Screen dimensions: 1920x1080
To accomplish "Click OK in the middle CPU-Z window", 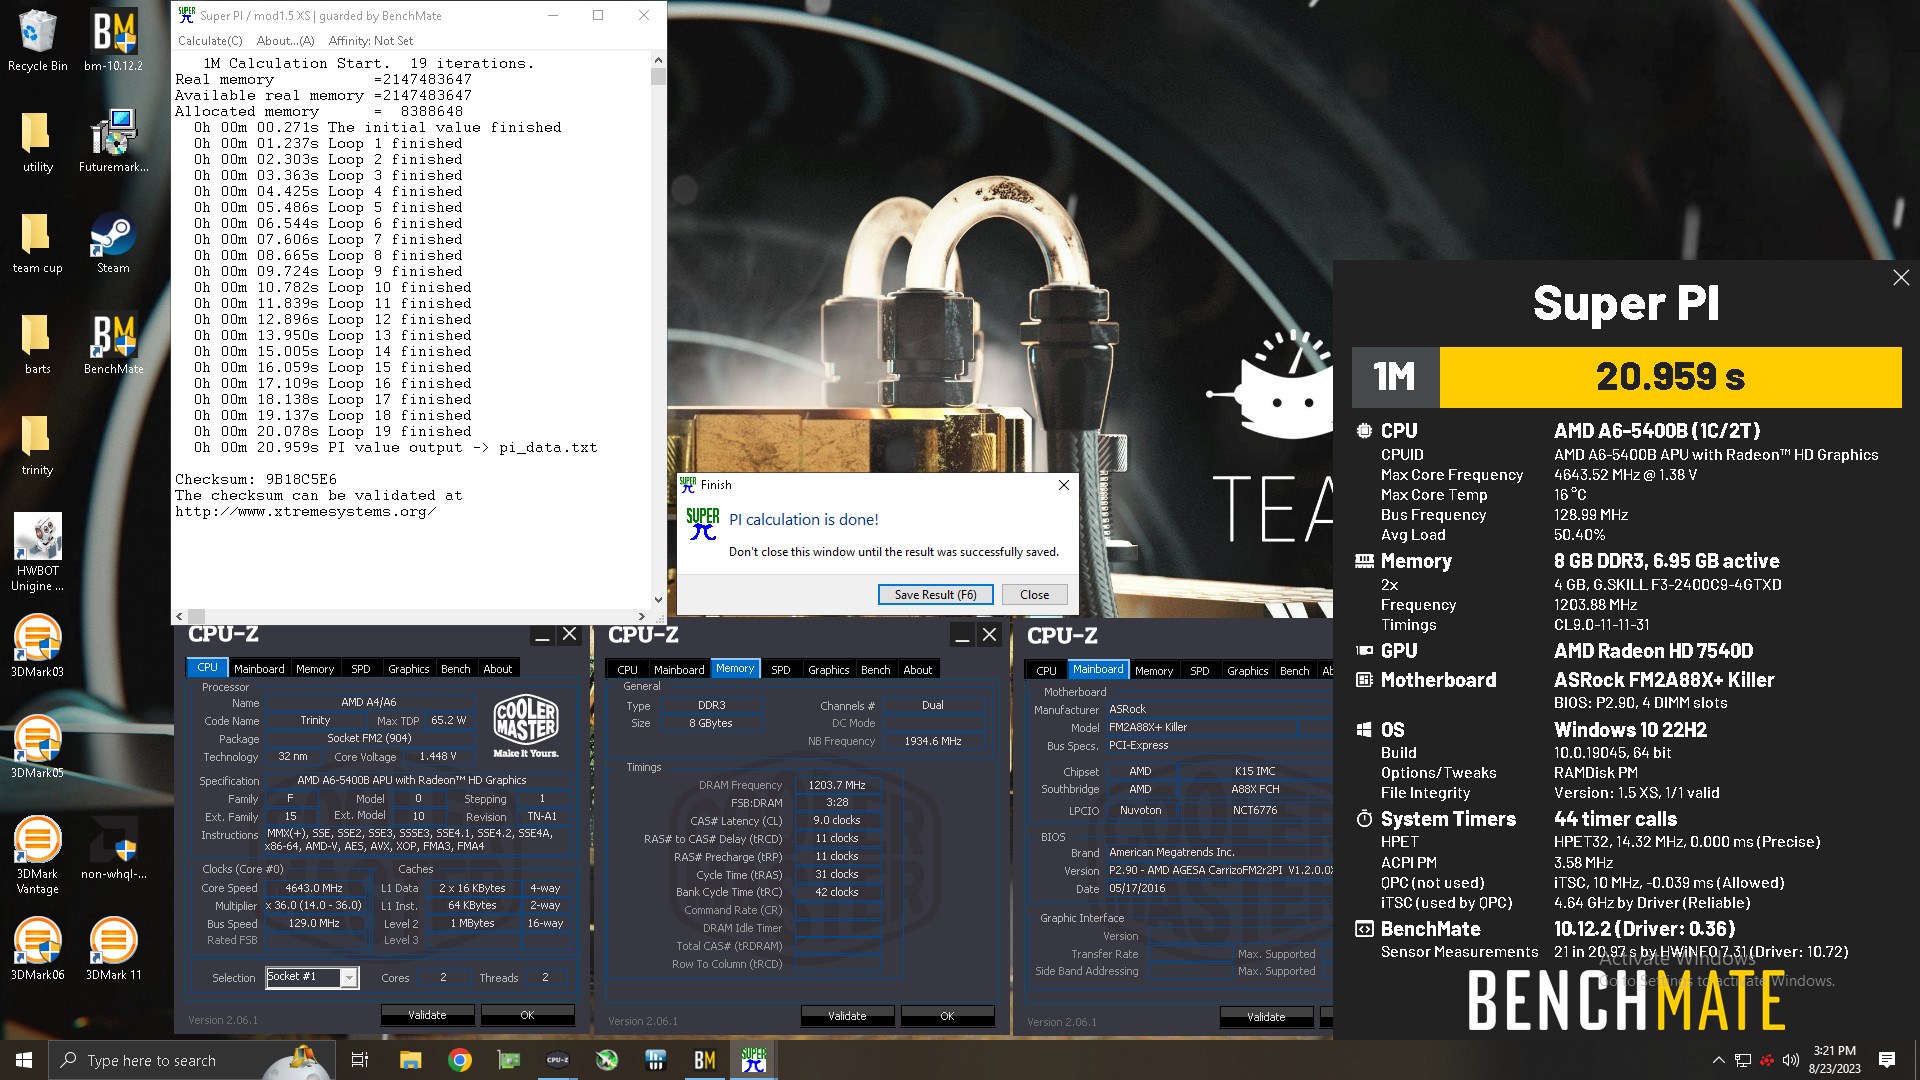I will 947,1016.
